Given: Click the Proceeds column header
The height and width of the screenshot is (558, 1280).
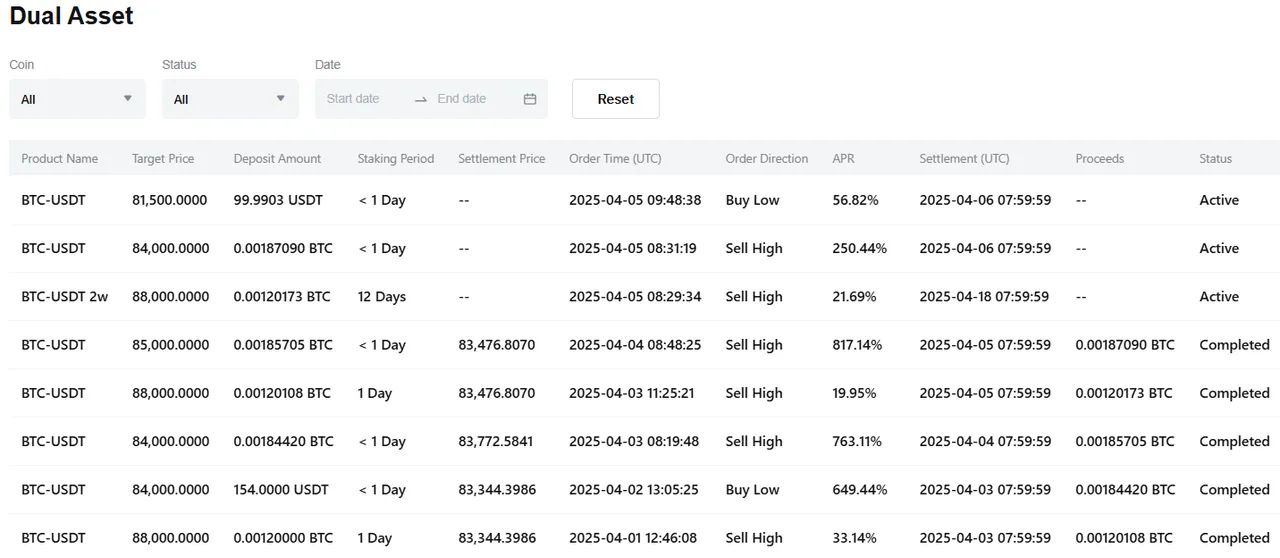Looking at the screenshot, I should 1100,159.
